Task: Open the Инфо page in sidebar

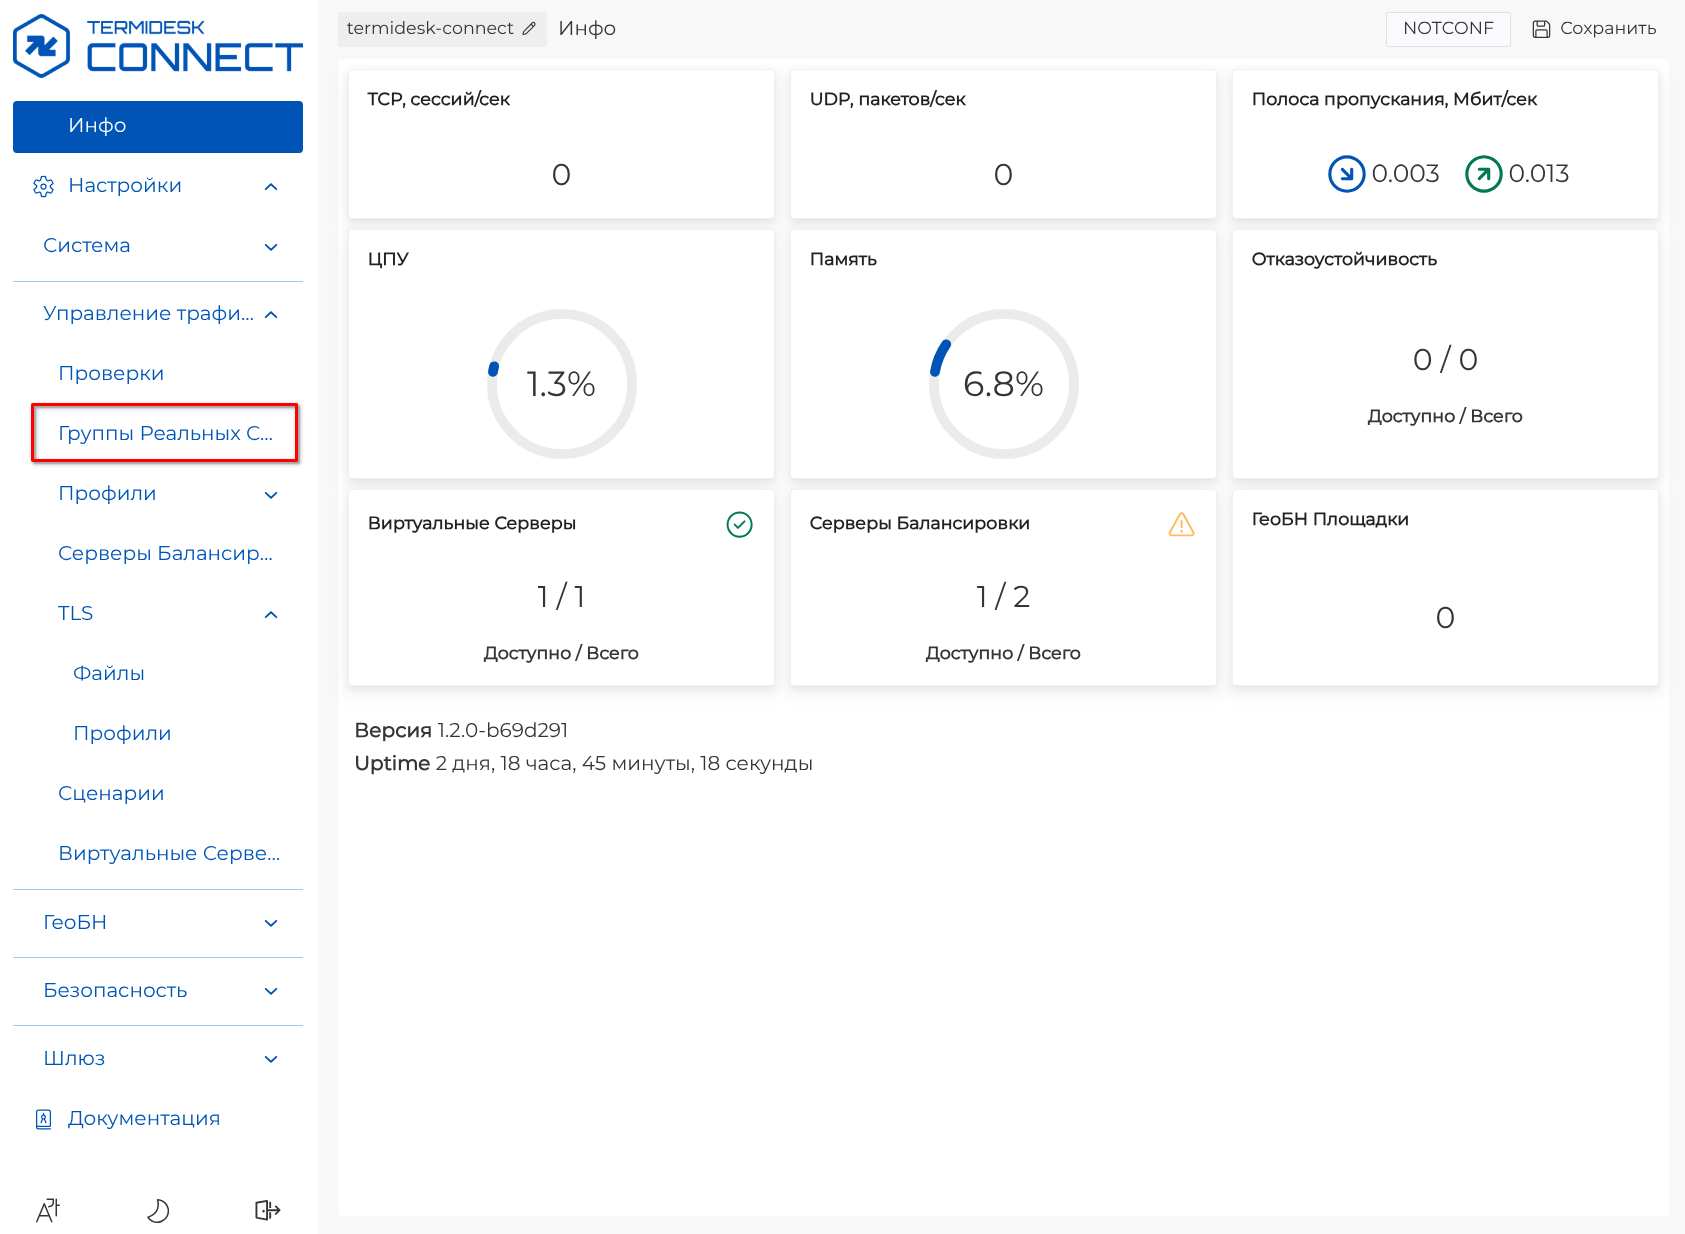Action: point(158,127)
